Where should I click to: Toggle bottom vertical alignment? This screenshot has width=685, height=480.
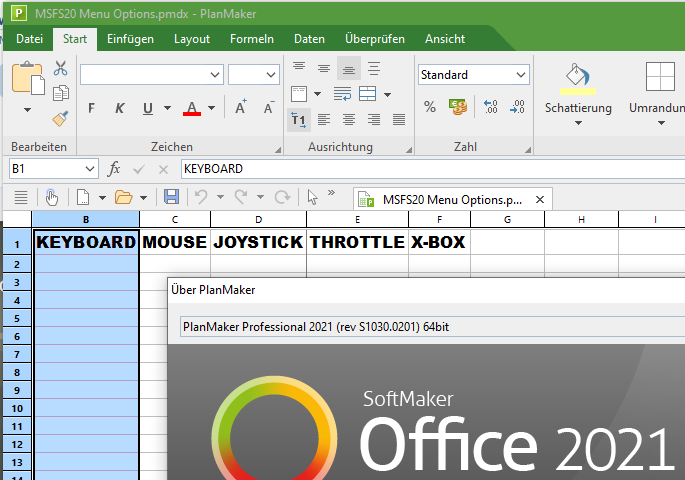(349, 68)
